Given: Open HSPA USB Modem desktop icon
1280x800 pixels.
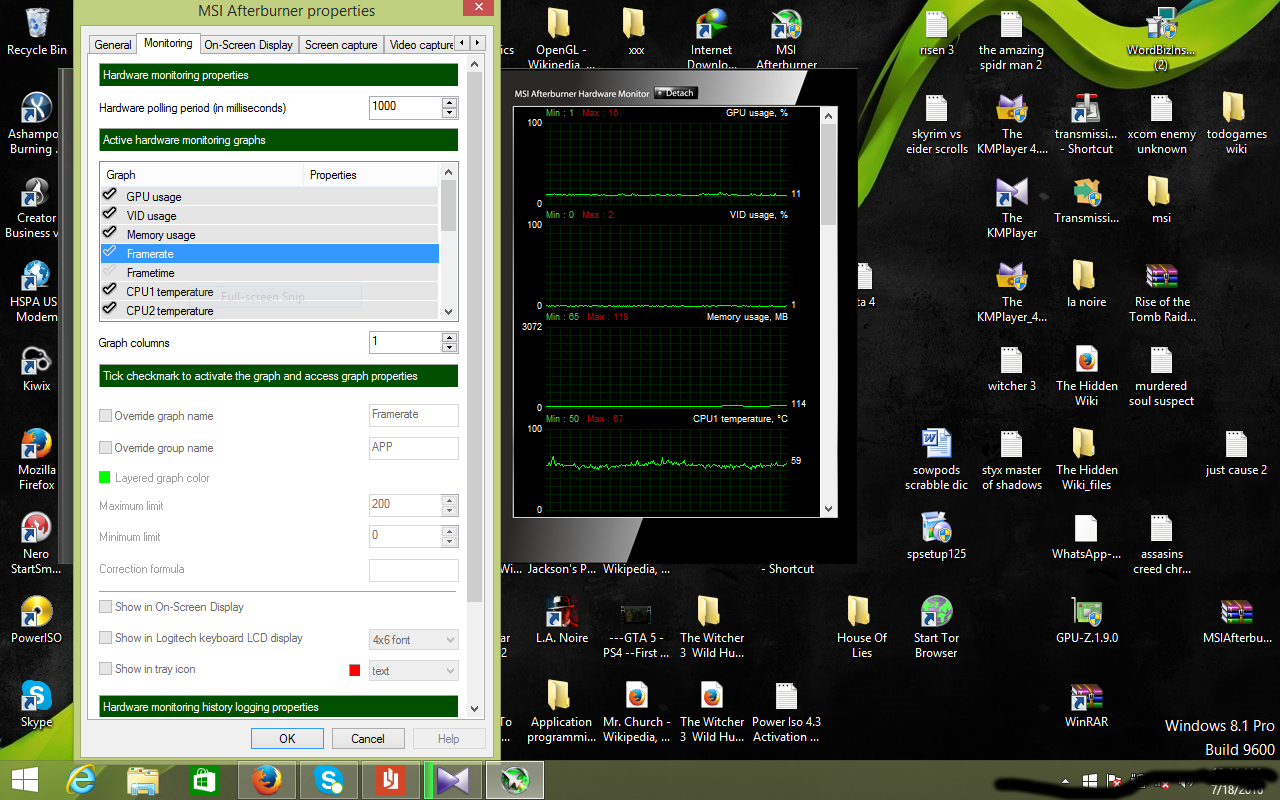Looking at the screenshot, I should tap(36, 291).
